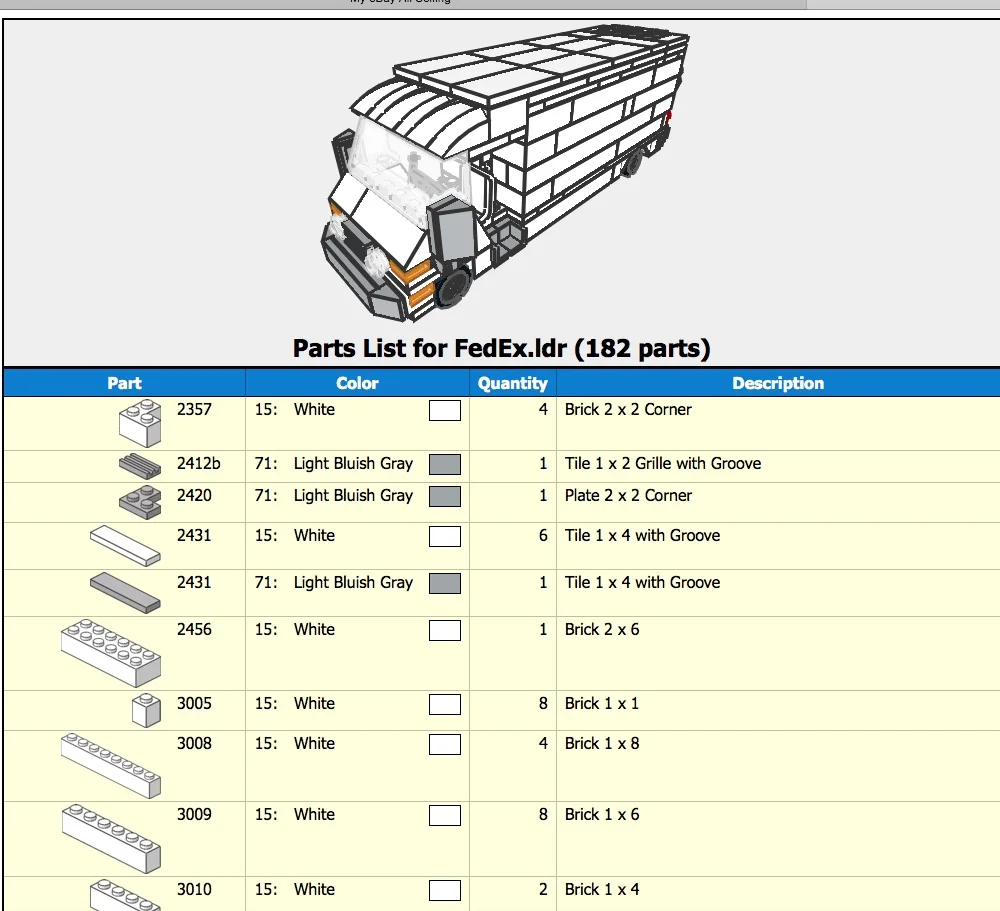Select part number 2456
The width and height of the screenshot is (1000, 911).
[x=194, y=630]
